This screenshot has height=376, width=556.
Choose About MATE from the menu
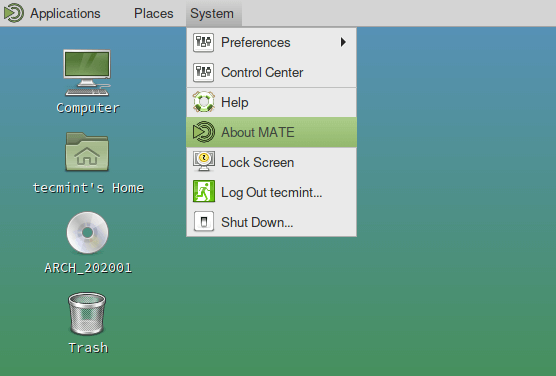click(272, 132)
